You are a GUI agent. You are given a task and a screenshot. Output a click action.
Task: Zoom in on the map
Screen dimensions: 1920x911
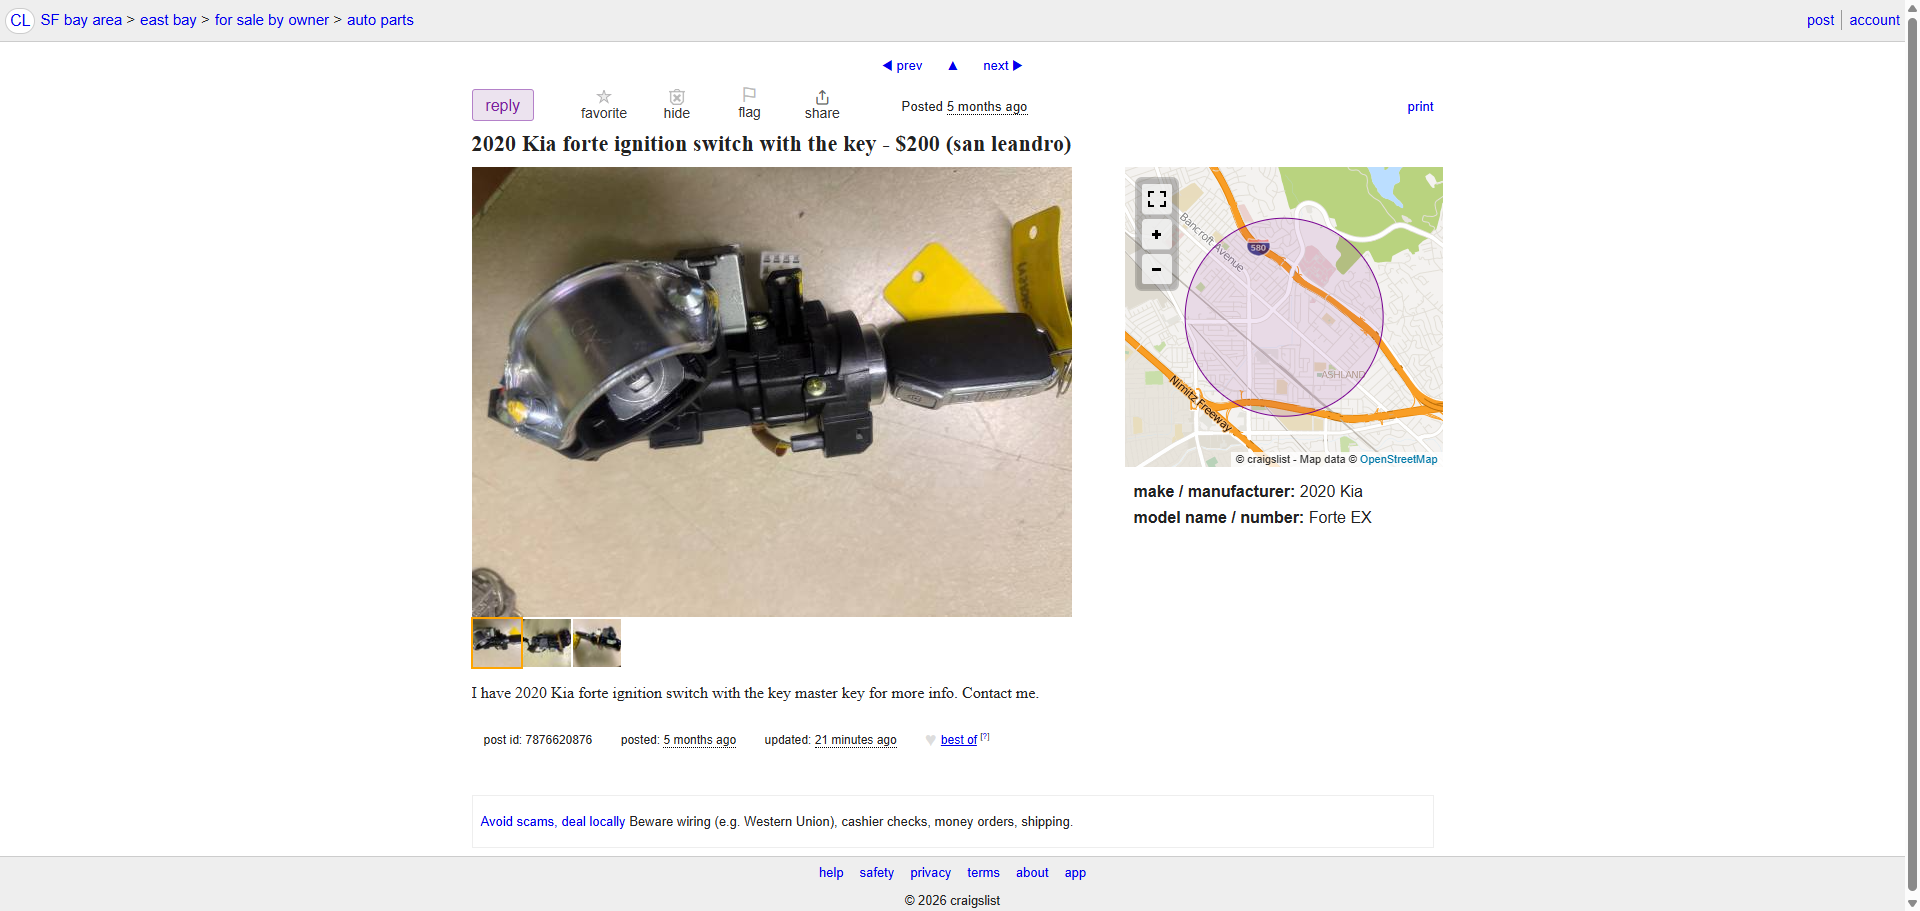point(1157,234)
